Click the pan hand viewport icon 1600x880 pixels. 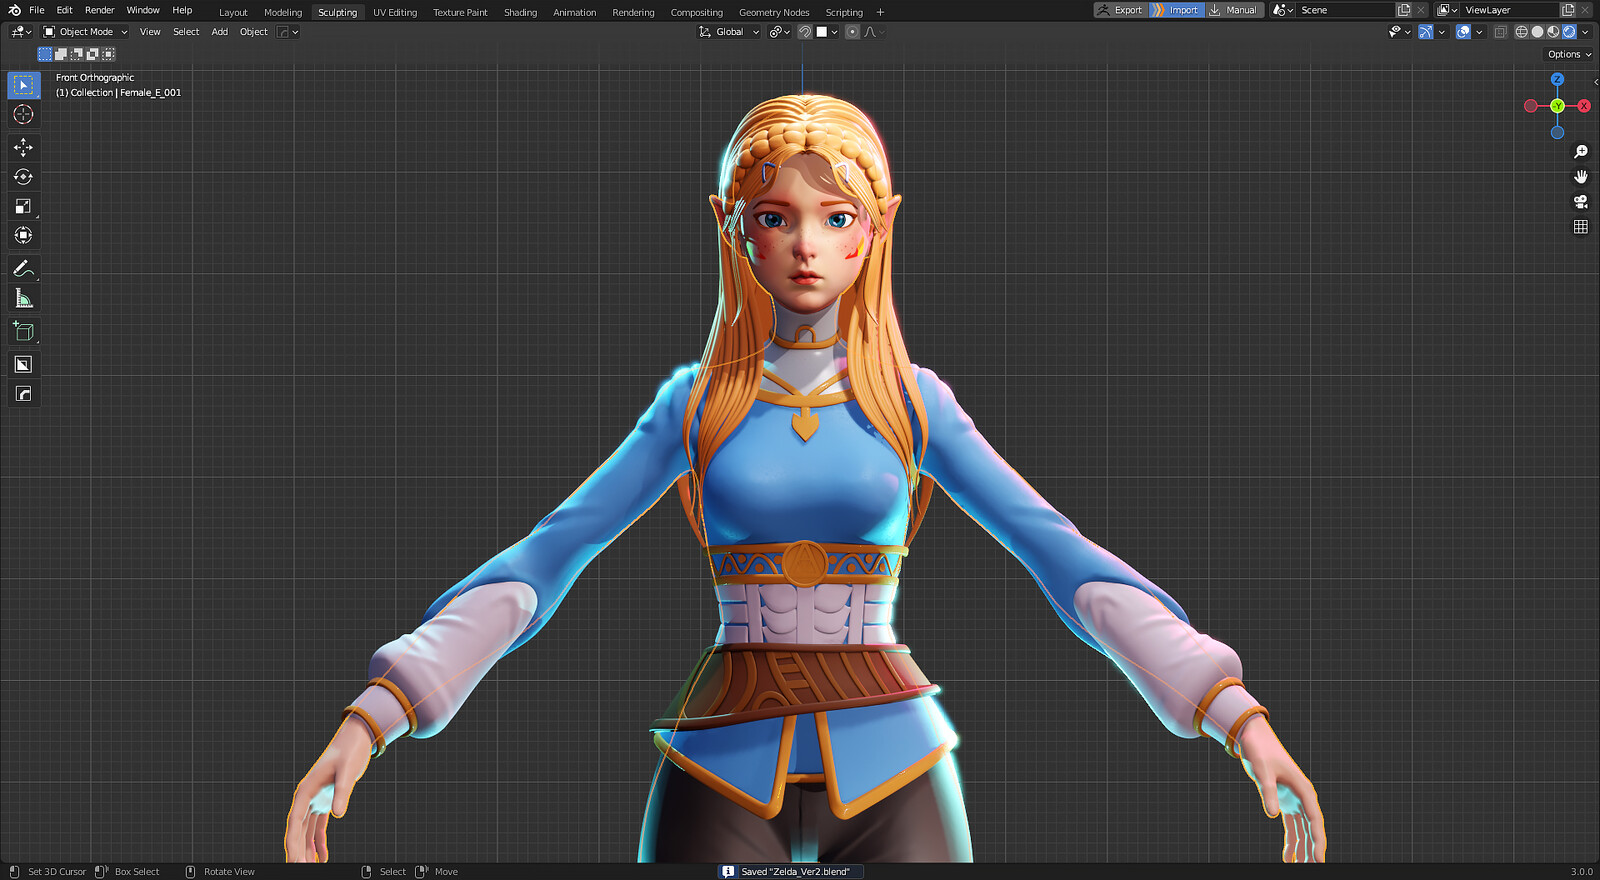click(x=1581, y=177)
